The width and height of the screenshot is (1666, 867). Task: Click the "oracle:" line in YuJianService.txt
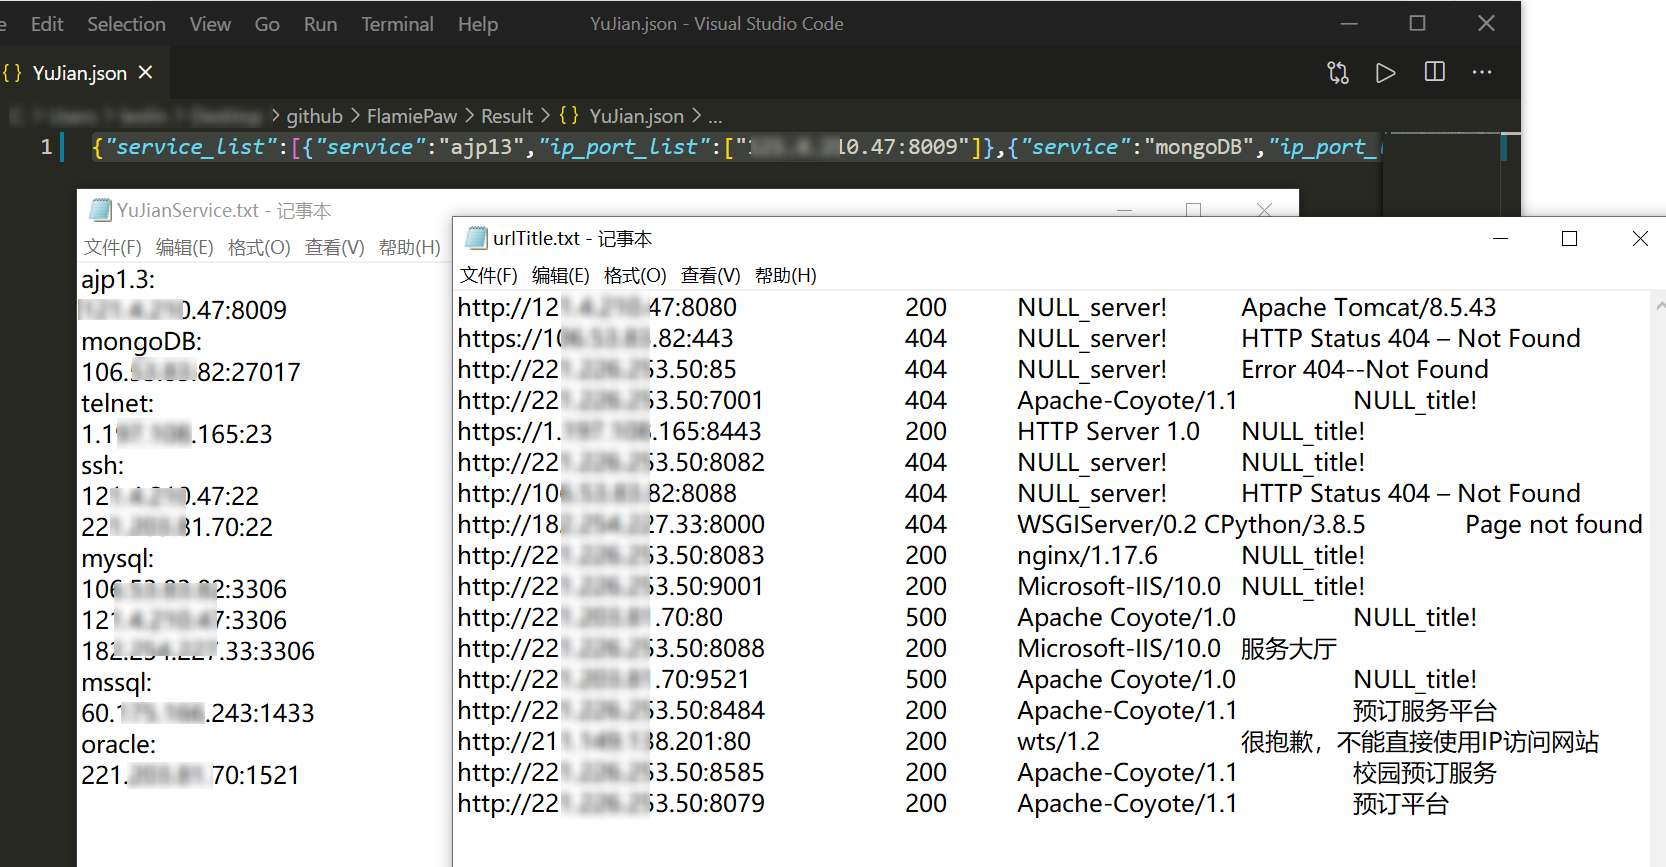pyautogui.click(x=118, y=744)
